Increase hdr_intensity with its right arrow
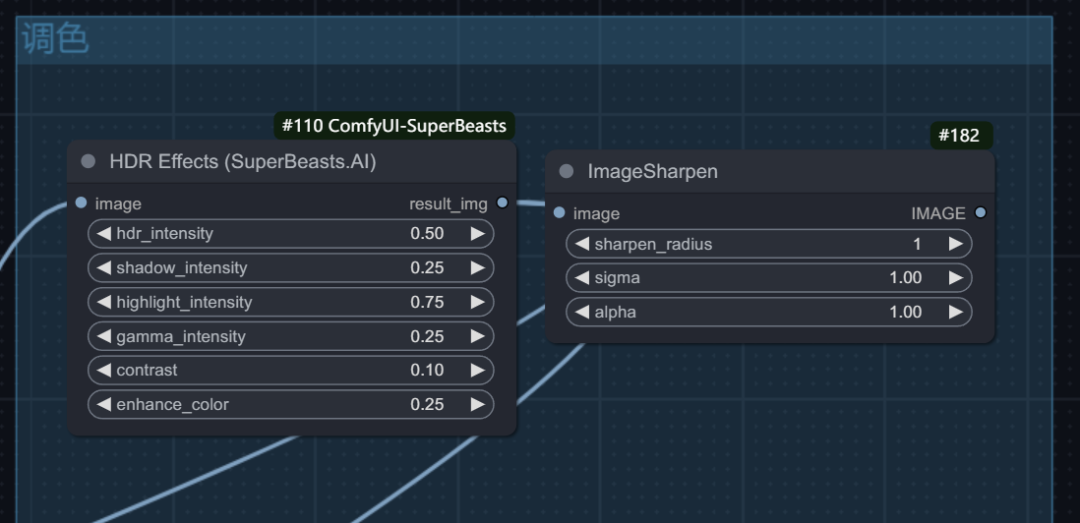Screen dimensions: 1080x523 point(477,234)
